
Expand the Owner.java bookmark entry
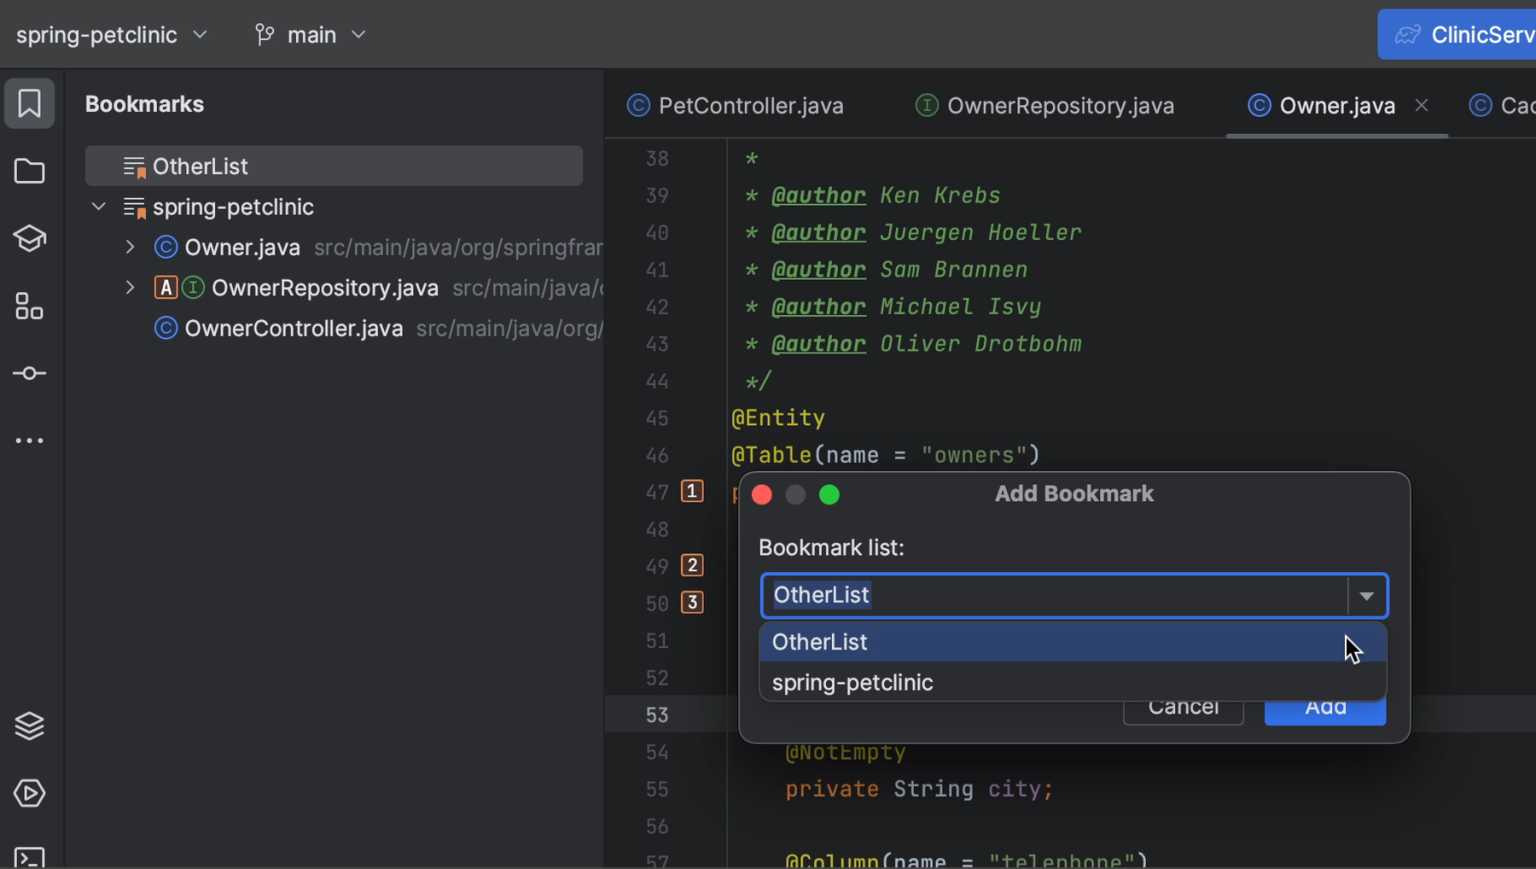point(130,247)
